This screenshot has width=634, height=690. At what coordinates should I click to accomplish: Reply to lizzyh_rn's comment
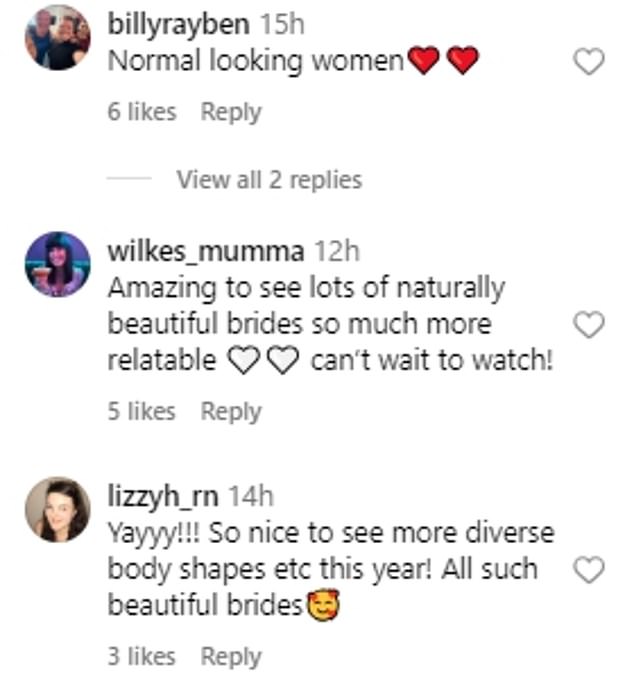click(230, 657)
